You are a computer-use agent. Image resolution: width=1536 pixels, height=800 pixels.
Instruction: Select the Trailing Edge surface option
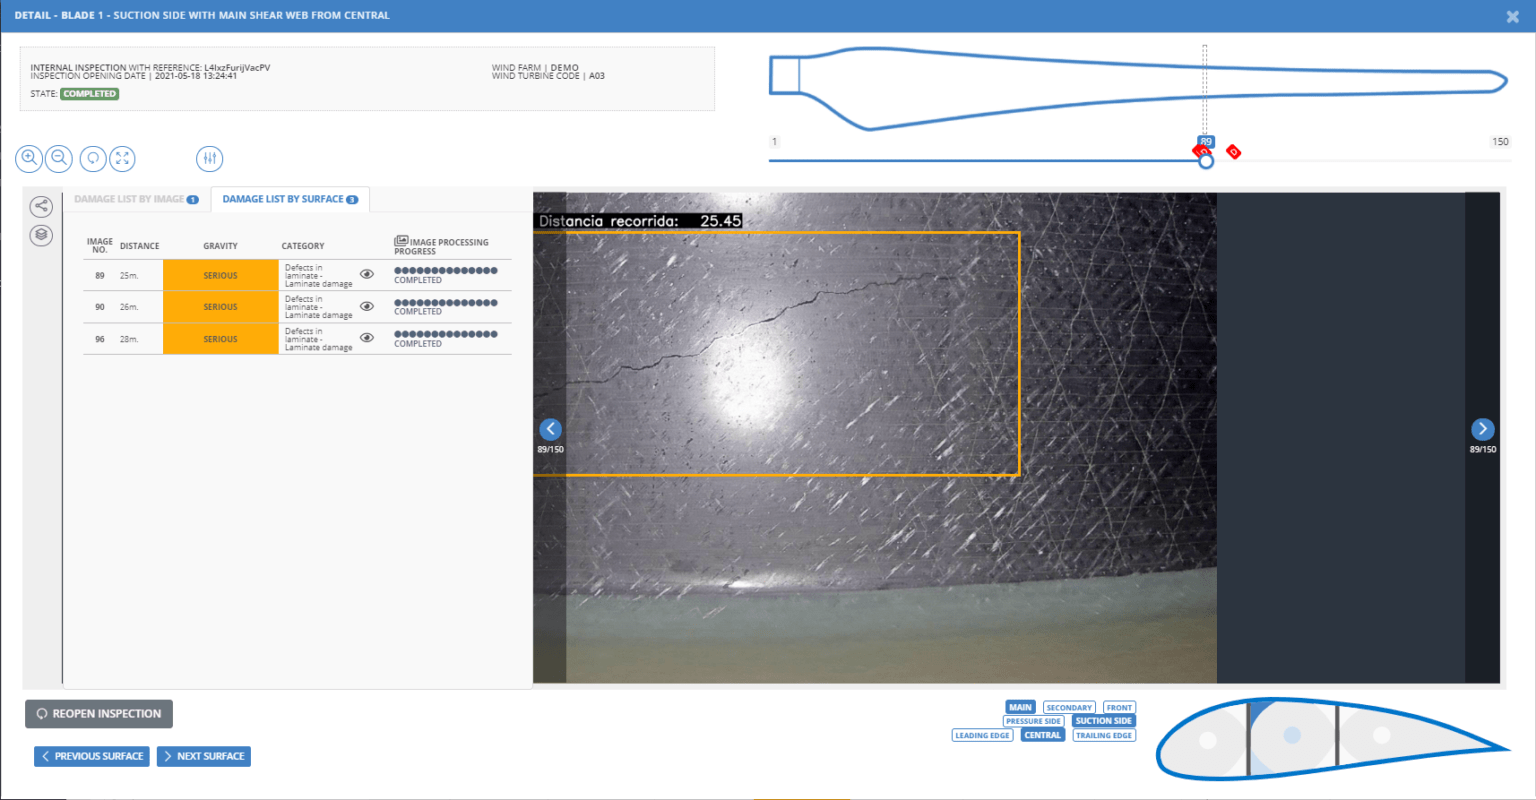pos(1103,735)
